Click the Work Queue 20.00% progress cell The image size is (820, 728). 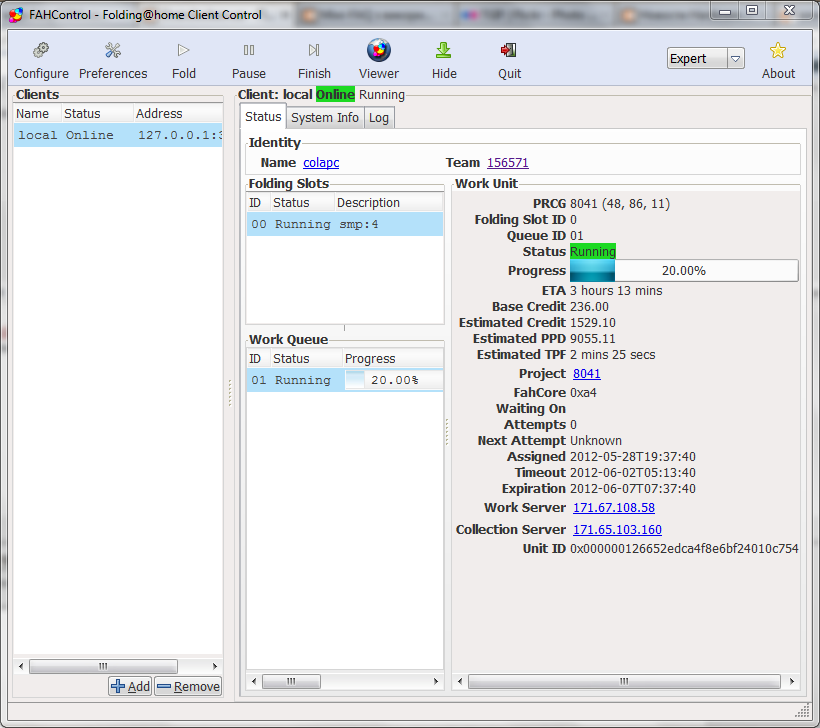tap(394, 380)
